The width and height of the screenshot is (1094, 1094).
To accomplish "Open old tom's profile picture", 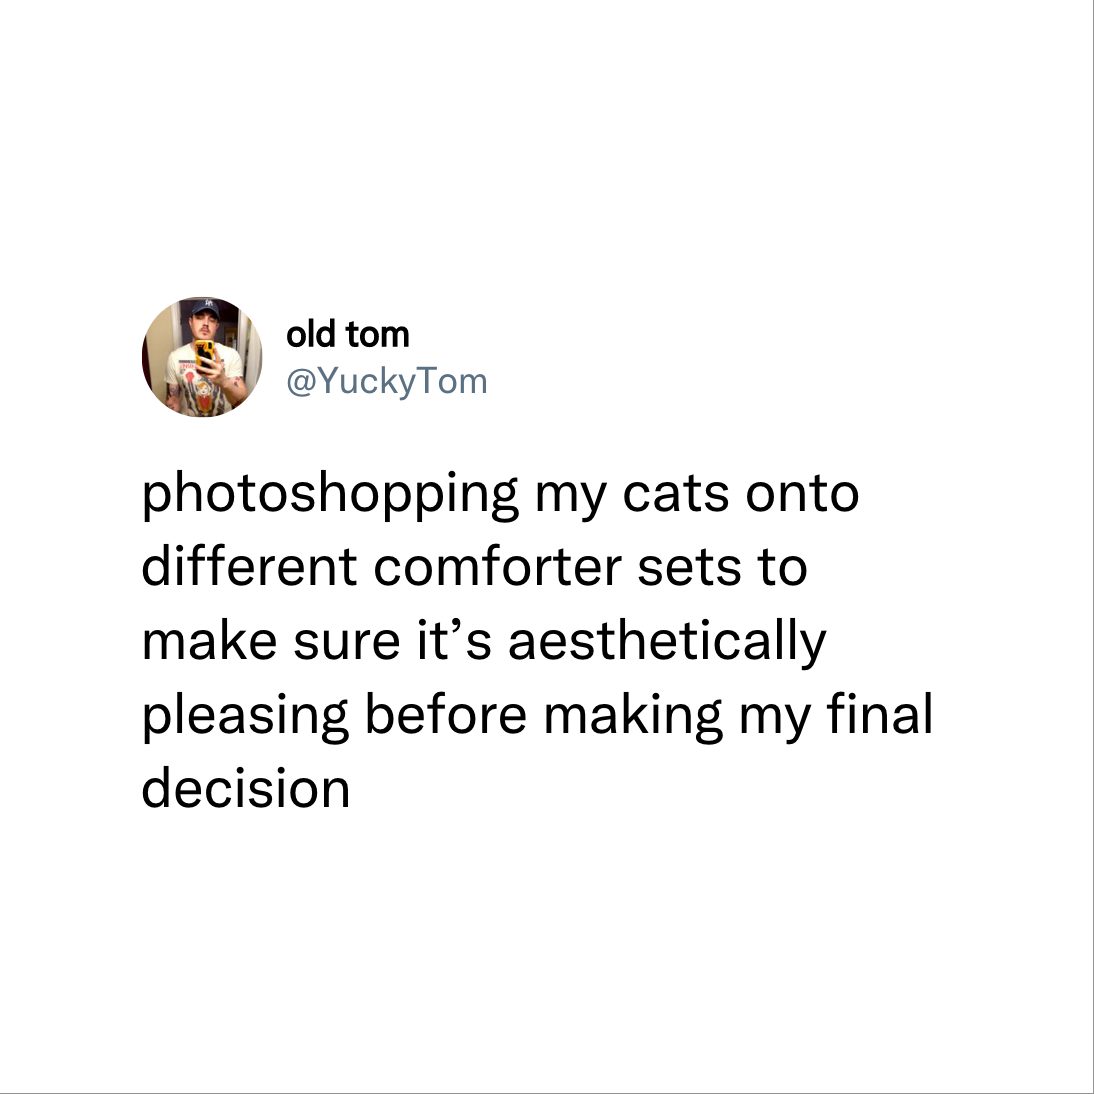I will [202, 357].
